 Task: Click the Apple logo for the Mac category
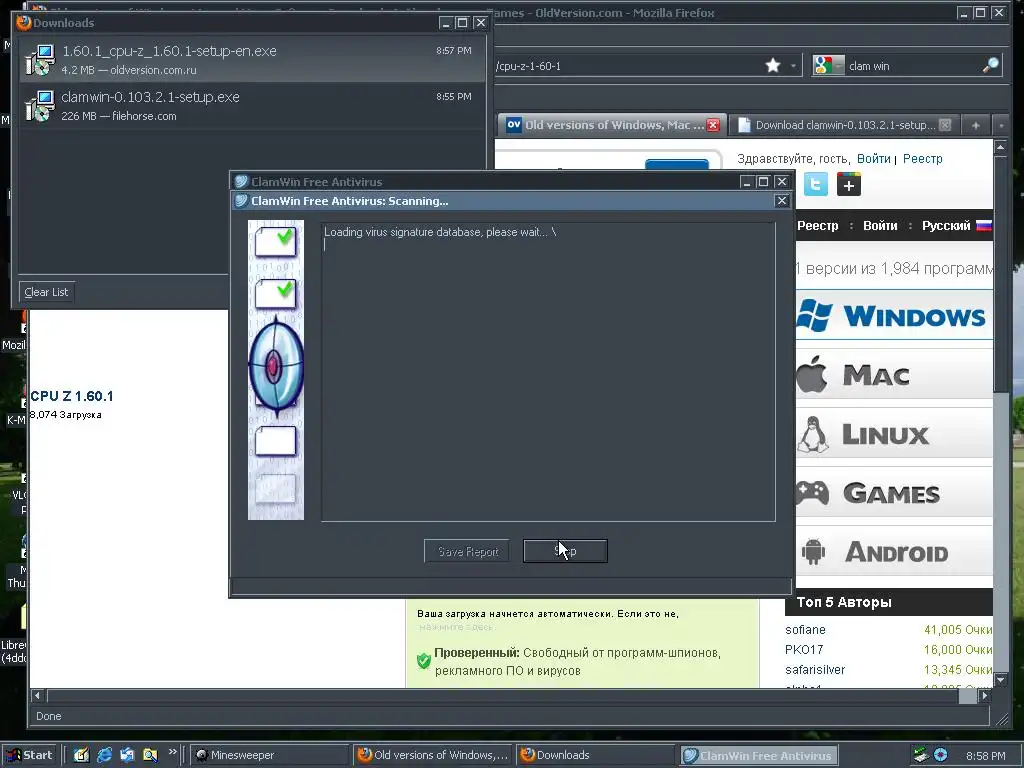click(812, 375)
